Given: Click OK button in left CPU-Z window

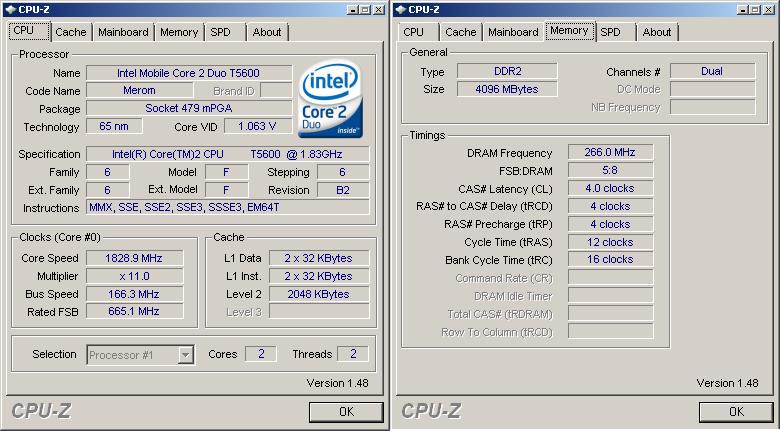Looking at the screenshot, I should tap(346, 412).
